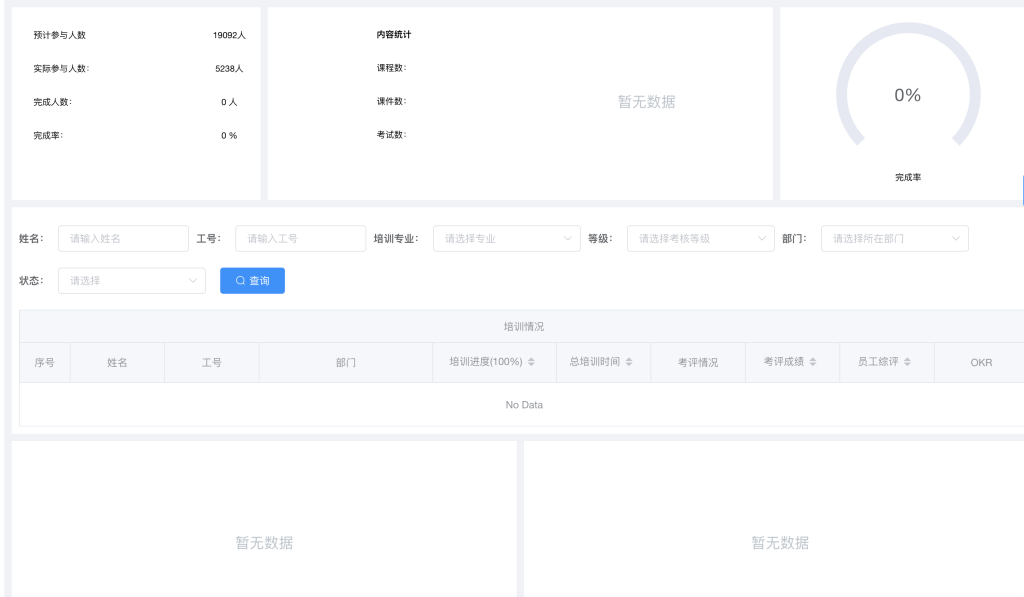Sort by 考评成绩 column arrows
The image size is (1024, 597).
(x=813, y=362)
